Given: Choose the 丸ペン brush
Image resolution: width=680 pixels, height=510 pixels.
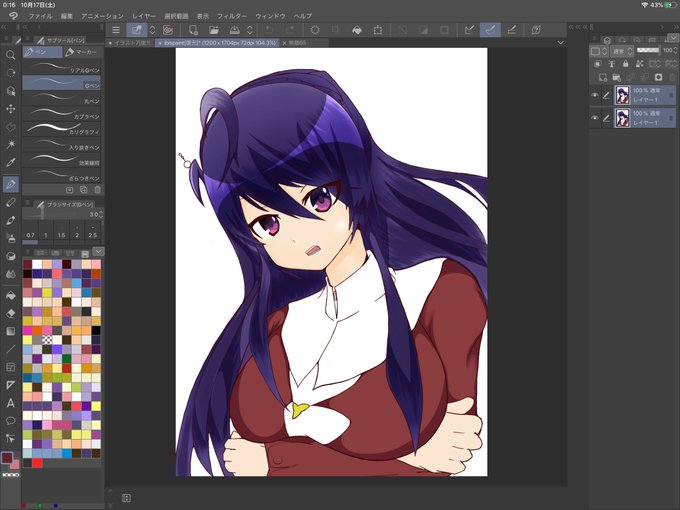Looking at the screenshot, I should 61,98.
